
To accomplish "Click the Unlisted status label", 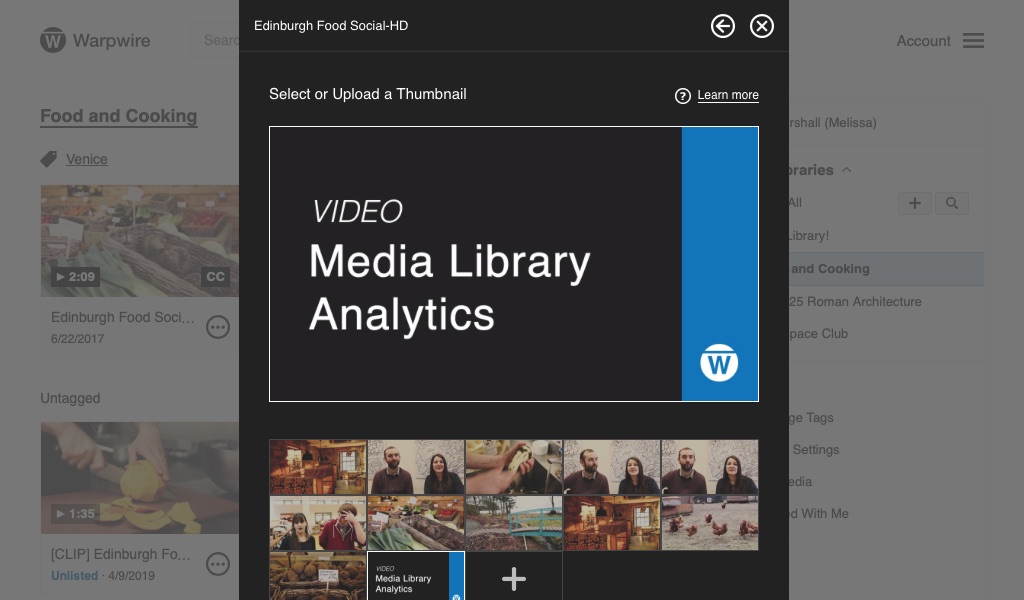I will click(x=74, y=576).
